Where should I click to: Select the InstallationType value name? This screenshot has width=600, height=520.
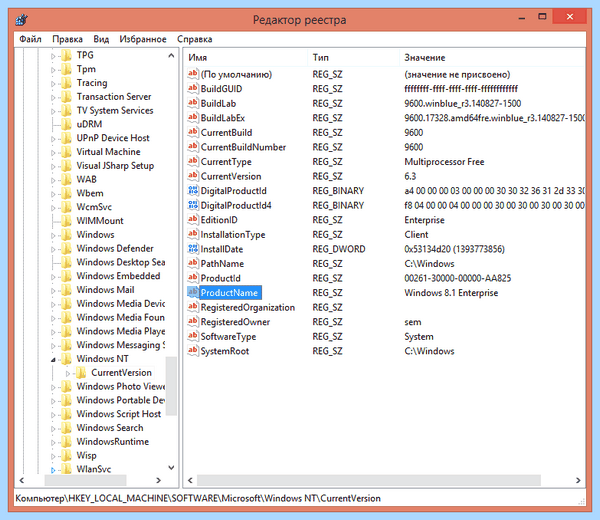pyautogui.click(x=233, y=234)
